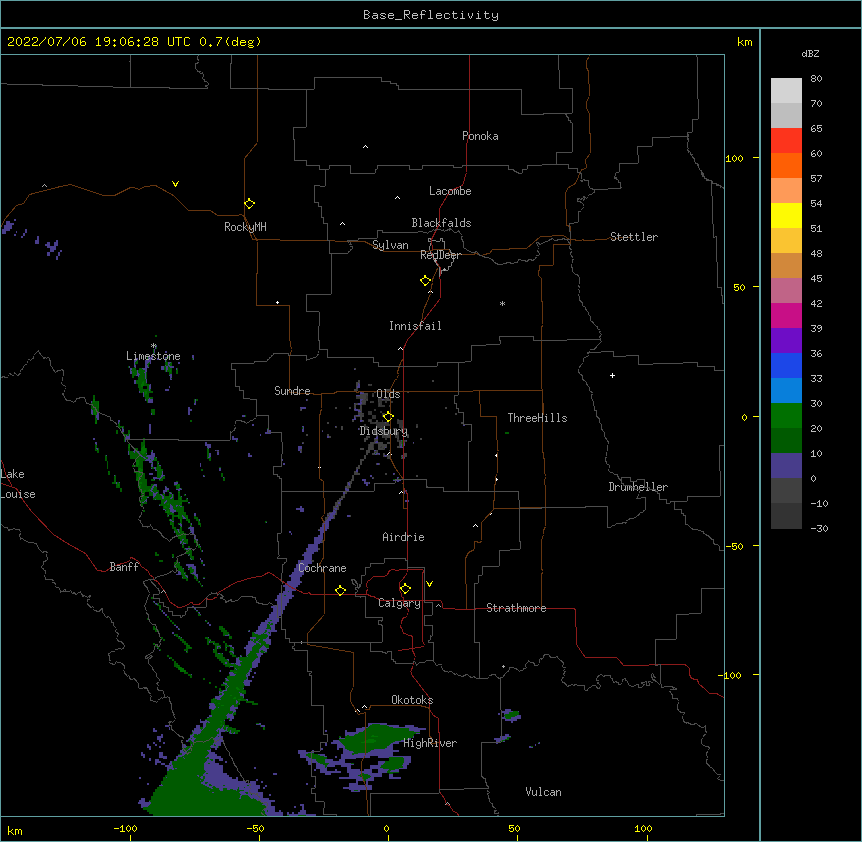Select the RedDeer label
The image size is (862, 842).
tap(440, 255)
